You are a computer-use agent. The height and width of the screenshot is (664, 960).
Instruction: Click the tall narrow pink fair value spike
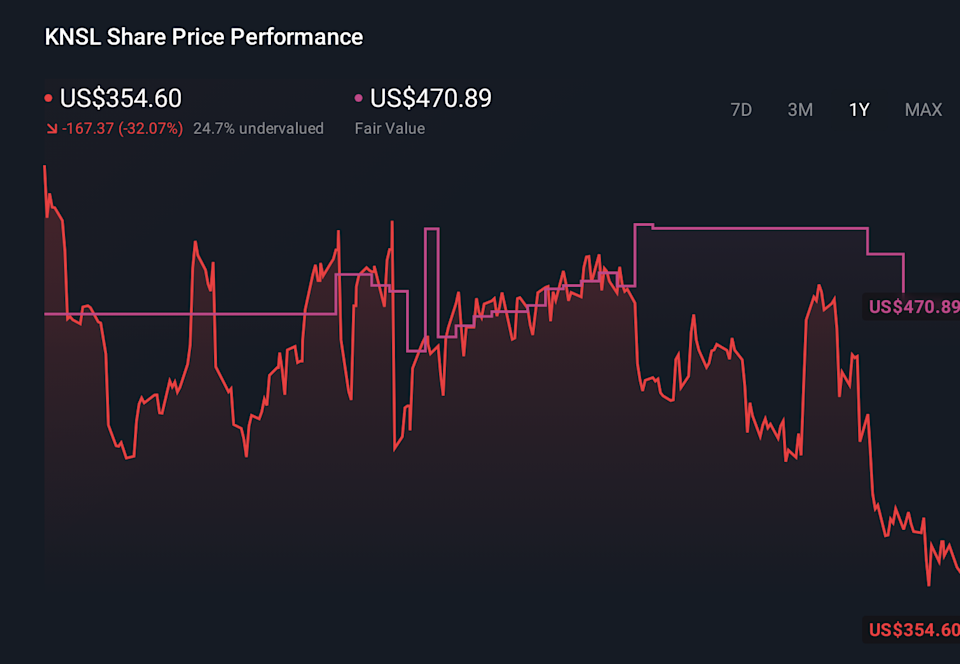(431, 230)
